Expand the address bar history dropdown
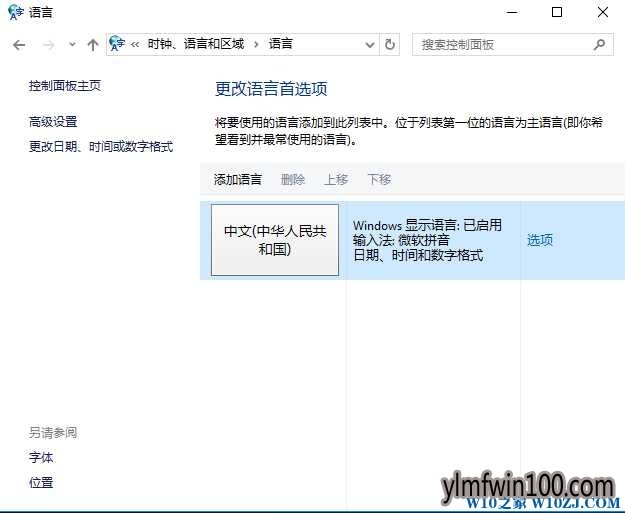Viewport: 625px width, 513px height. (x=370, y=45)
